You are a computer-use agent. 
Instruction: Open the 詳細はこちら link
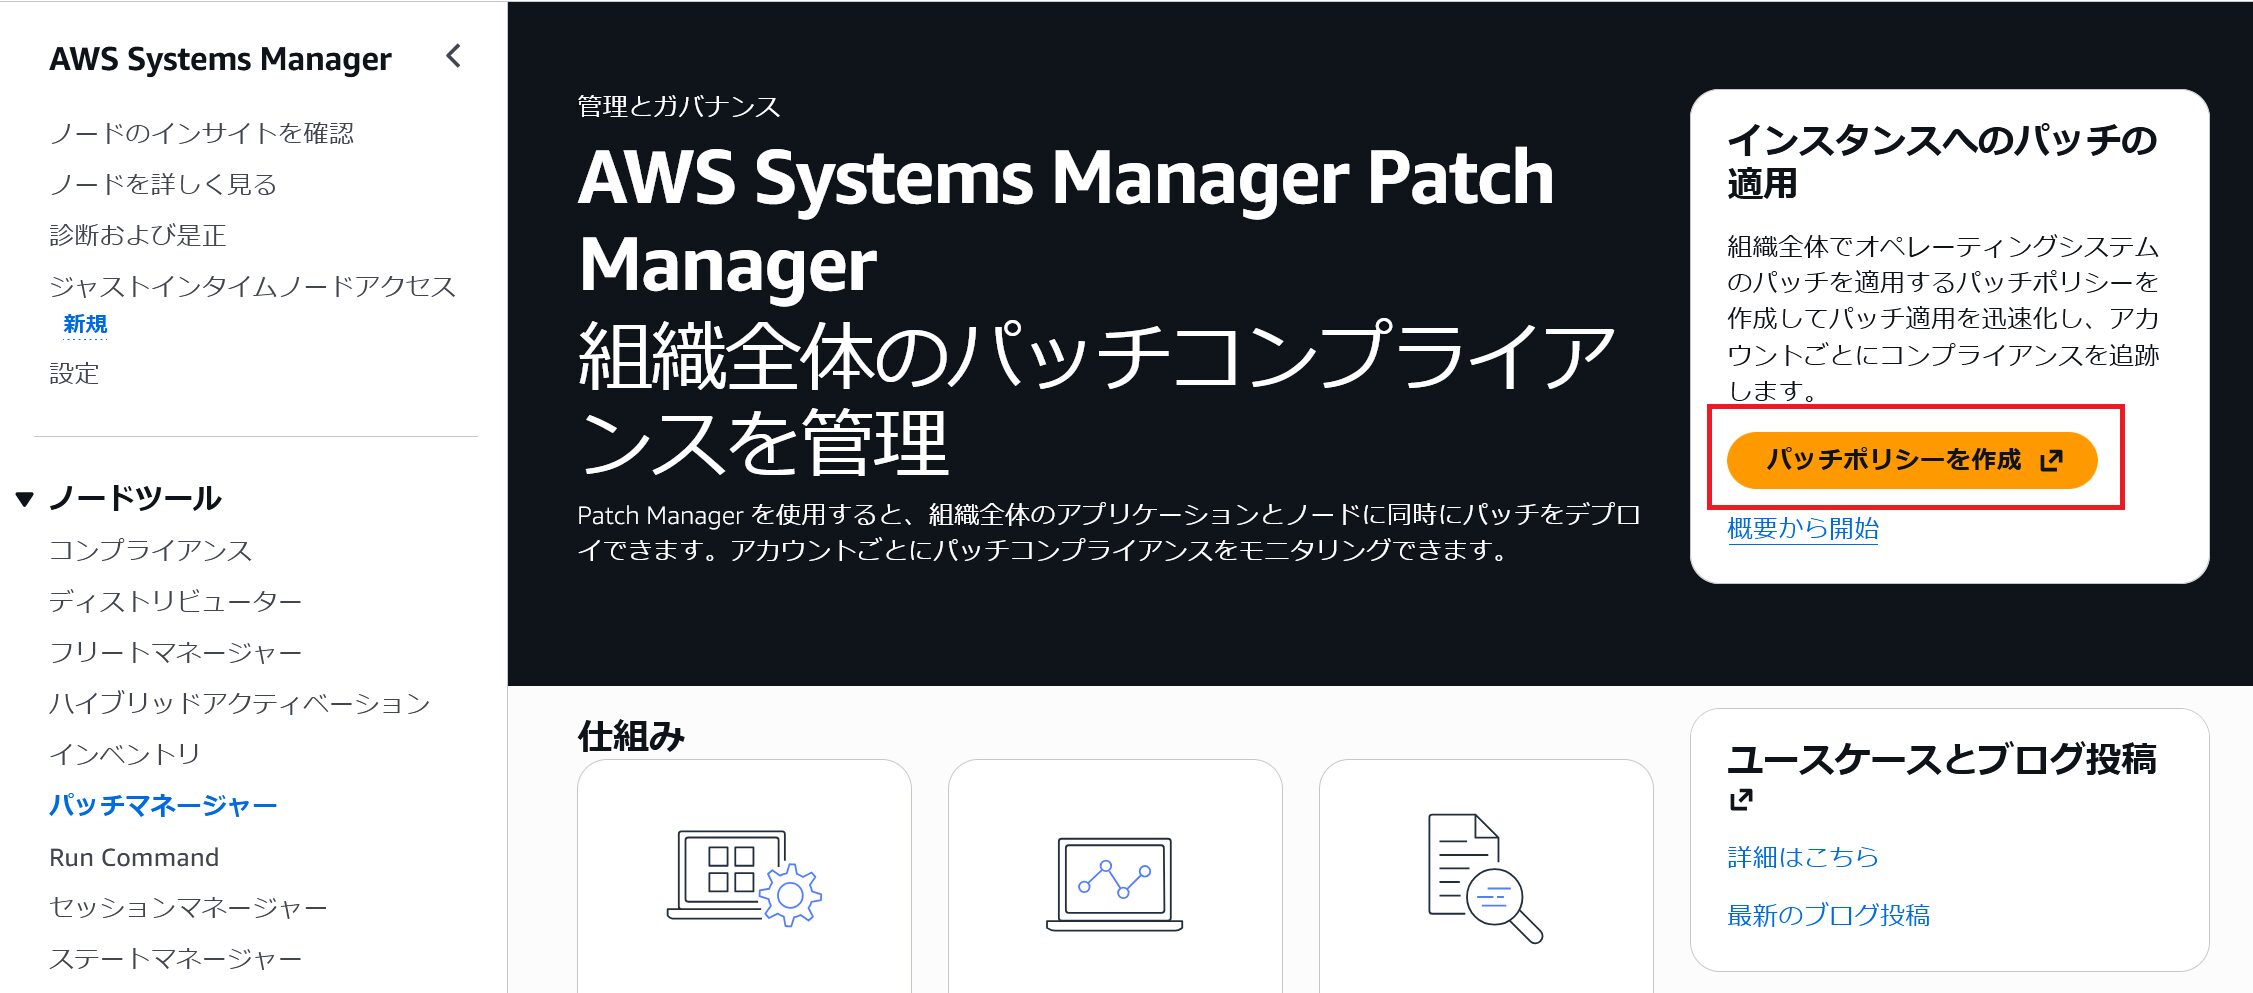pos(1802,857)
